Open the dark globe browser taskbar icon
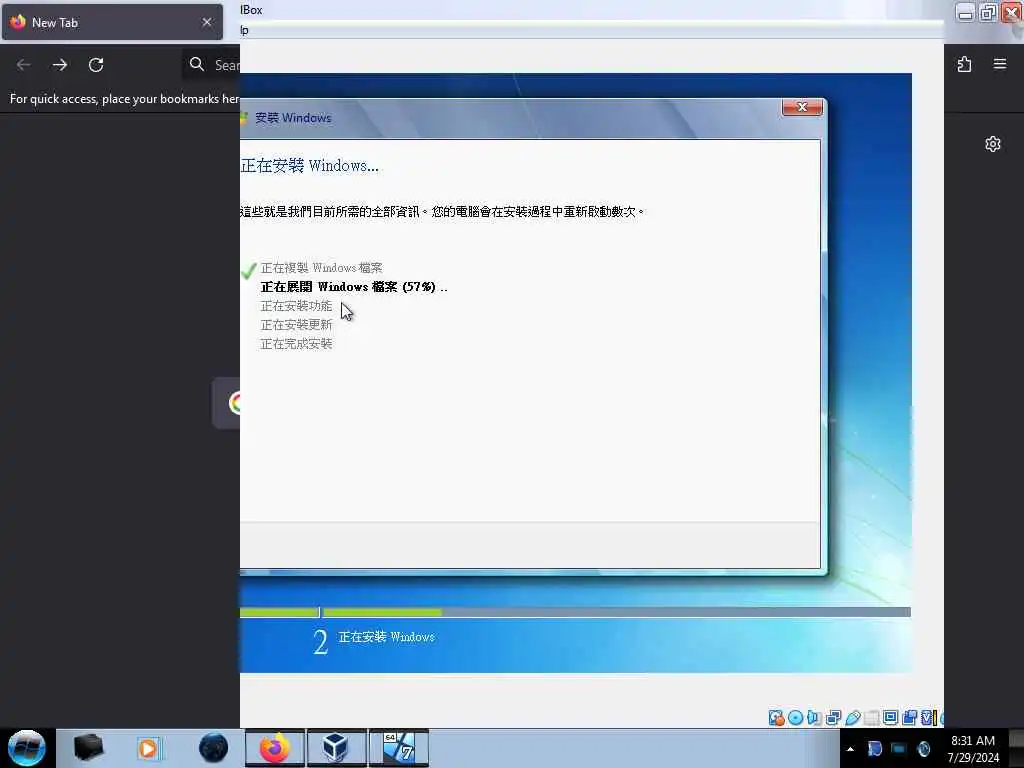 213,748
